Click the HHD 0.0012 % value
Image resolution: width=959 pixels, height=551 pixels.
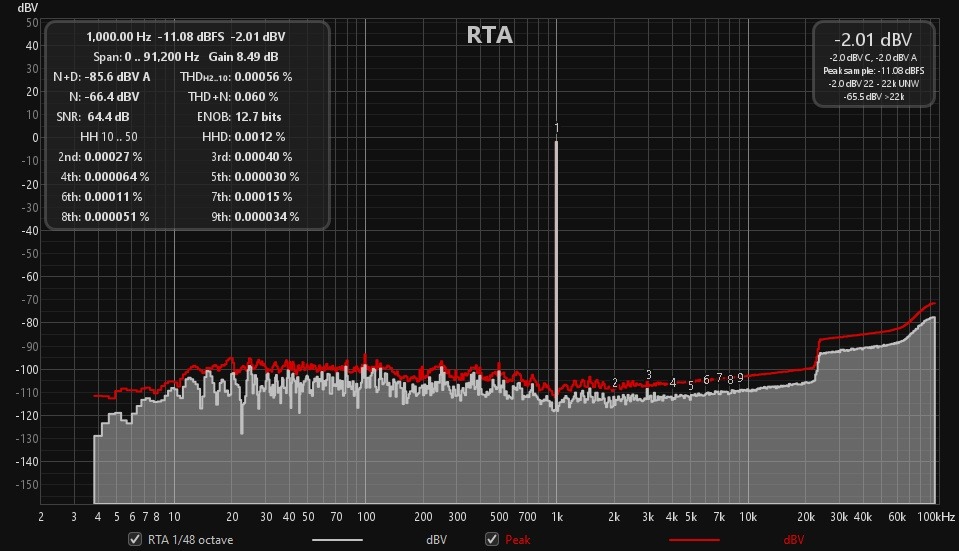coord(259,137)
